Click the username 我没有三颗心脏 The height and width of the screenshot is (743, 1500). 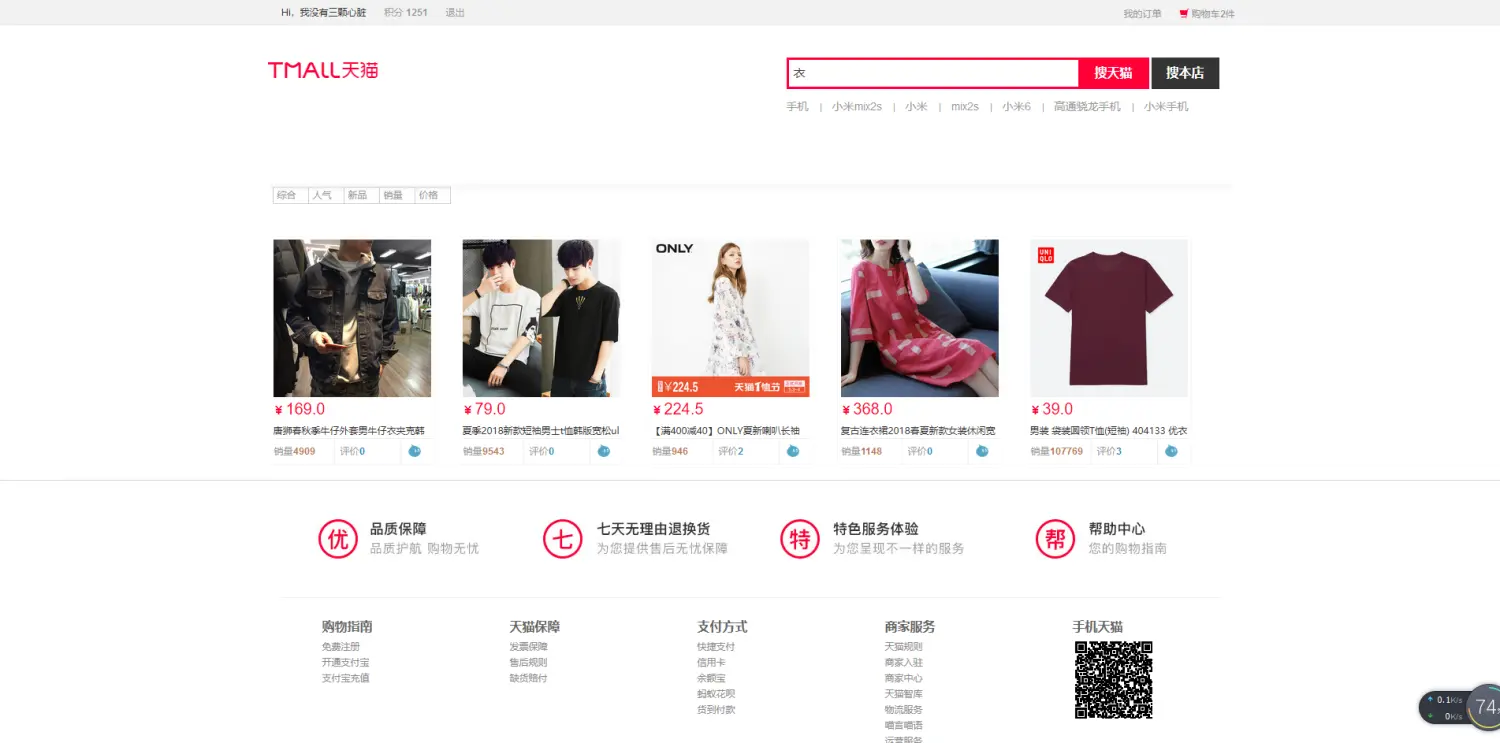[x=333, y=13]
